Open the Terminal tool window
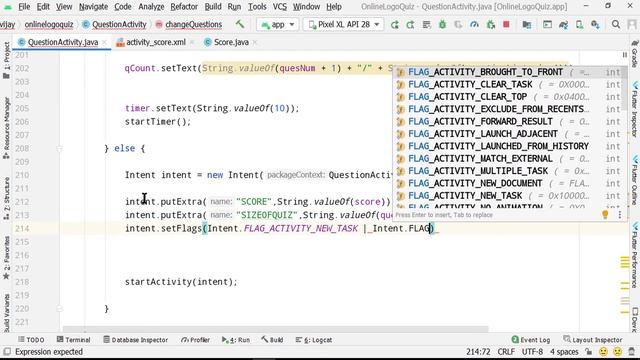Viewport: 640px width, 360px height. pos(73,340)
